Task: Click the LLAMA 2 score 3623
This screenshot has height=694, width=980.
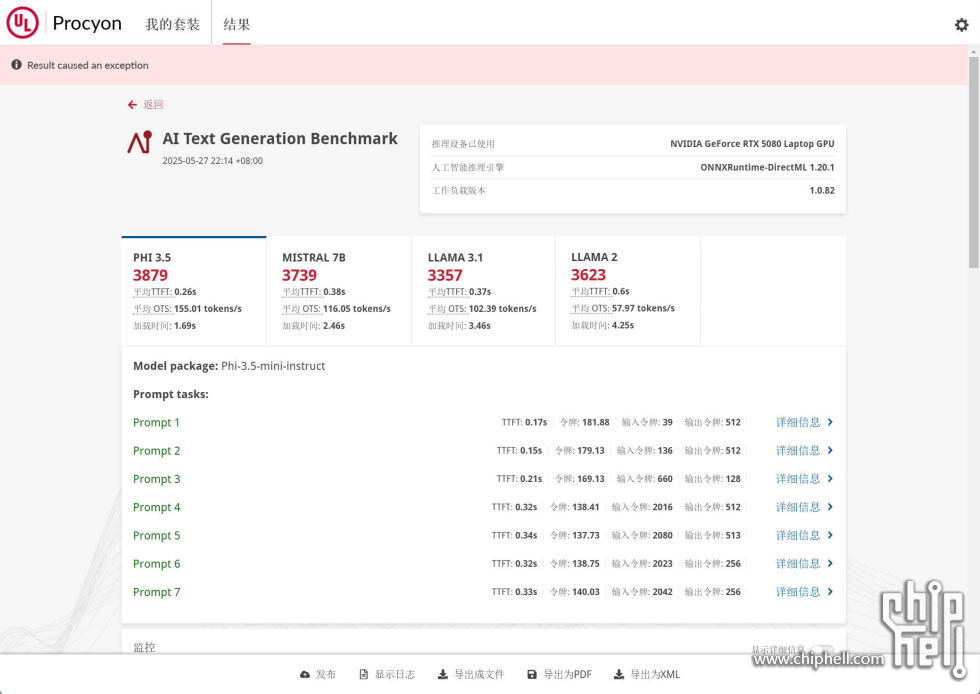Action: pyautogui.click(x=589, y=274)
